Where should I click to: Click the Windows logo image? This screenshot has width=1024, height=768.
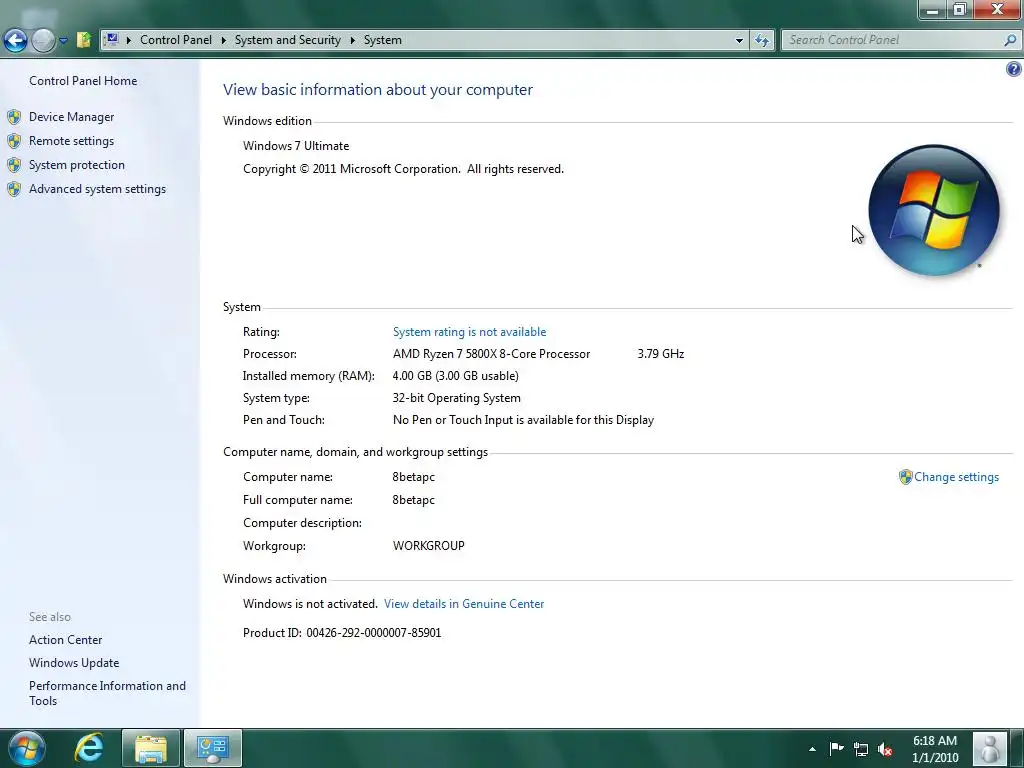click(x=934, y=210)
